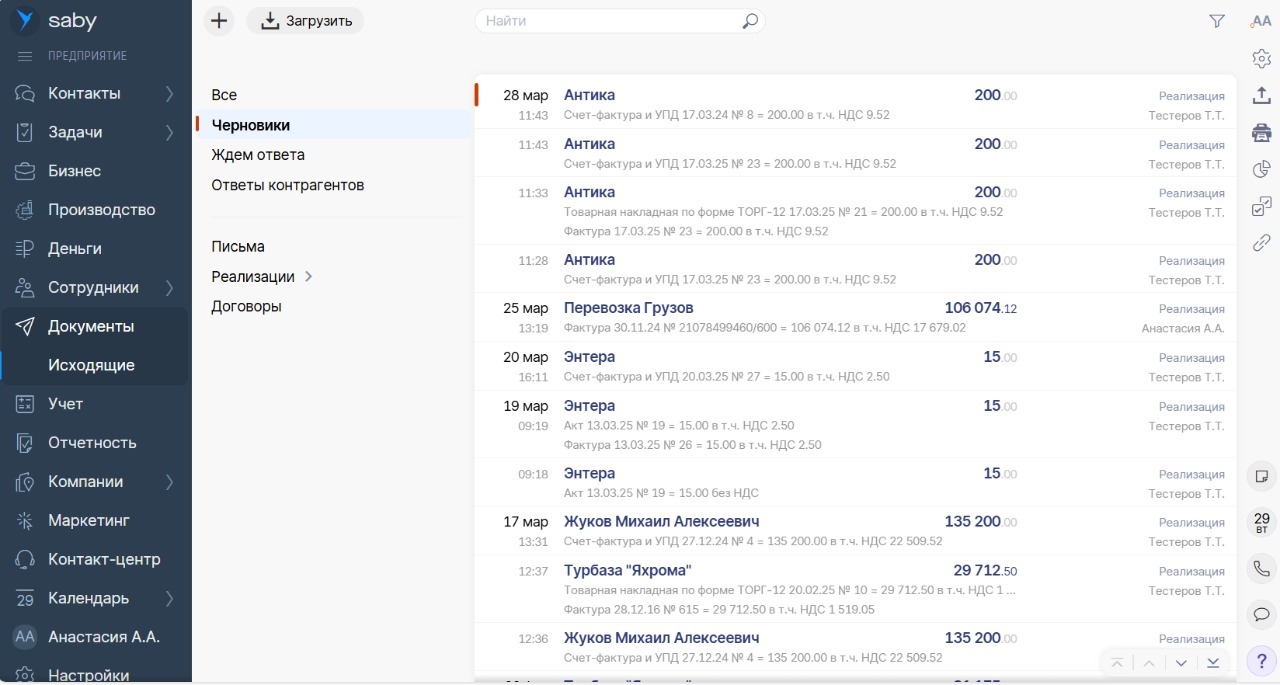Click the plus button to create document
The width and height of the screenshot is (1280, 685).
coord(219,21)
